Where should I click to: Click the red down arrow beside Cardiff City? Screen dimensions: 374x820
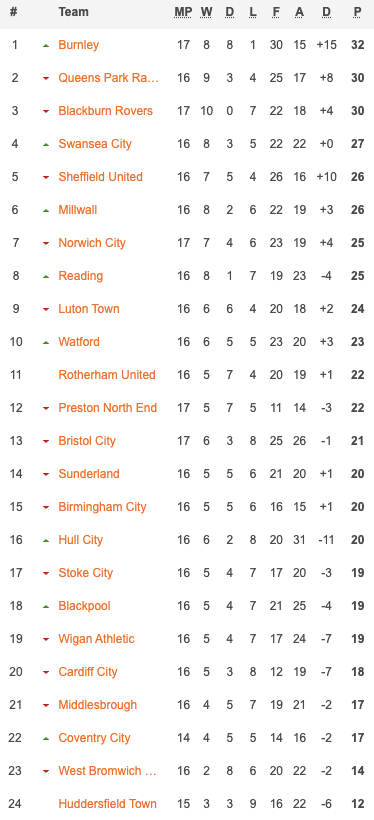tap(46, 672)
